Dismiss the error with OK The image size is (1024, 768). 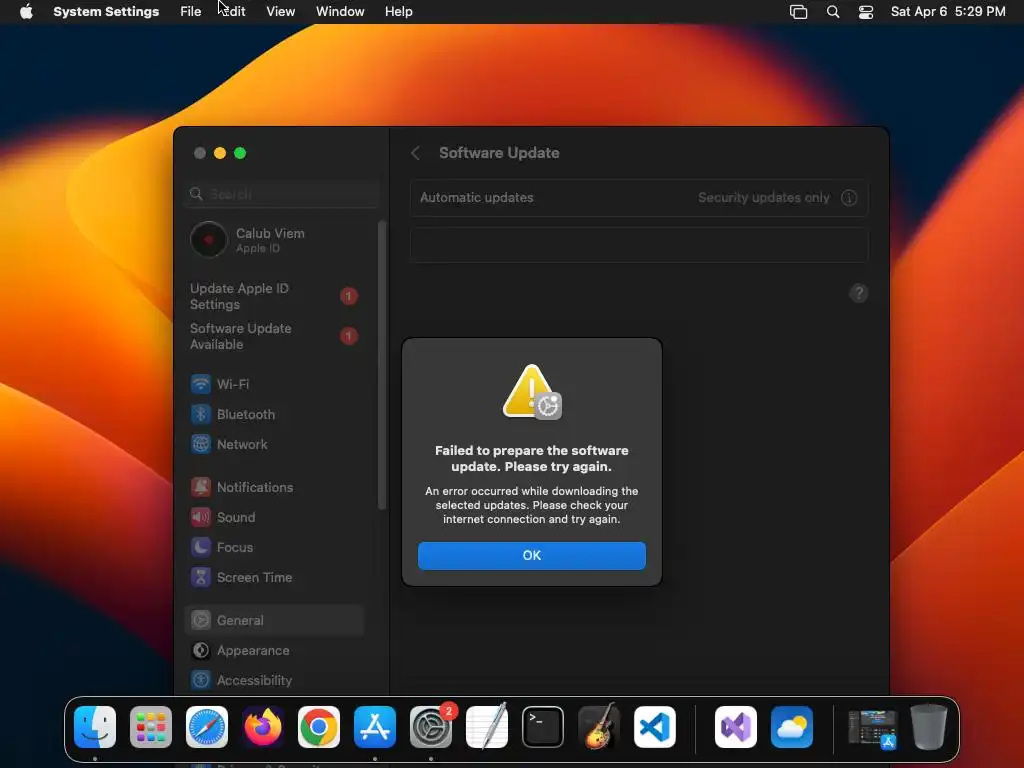[532, 555]
